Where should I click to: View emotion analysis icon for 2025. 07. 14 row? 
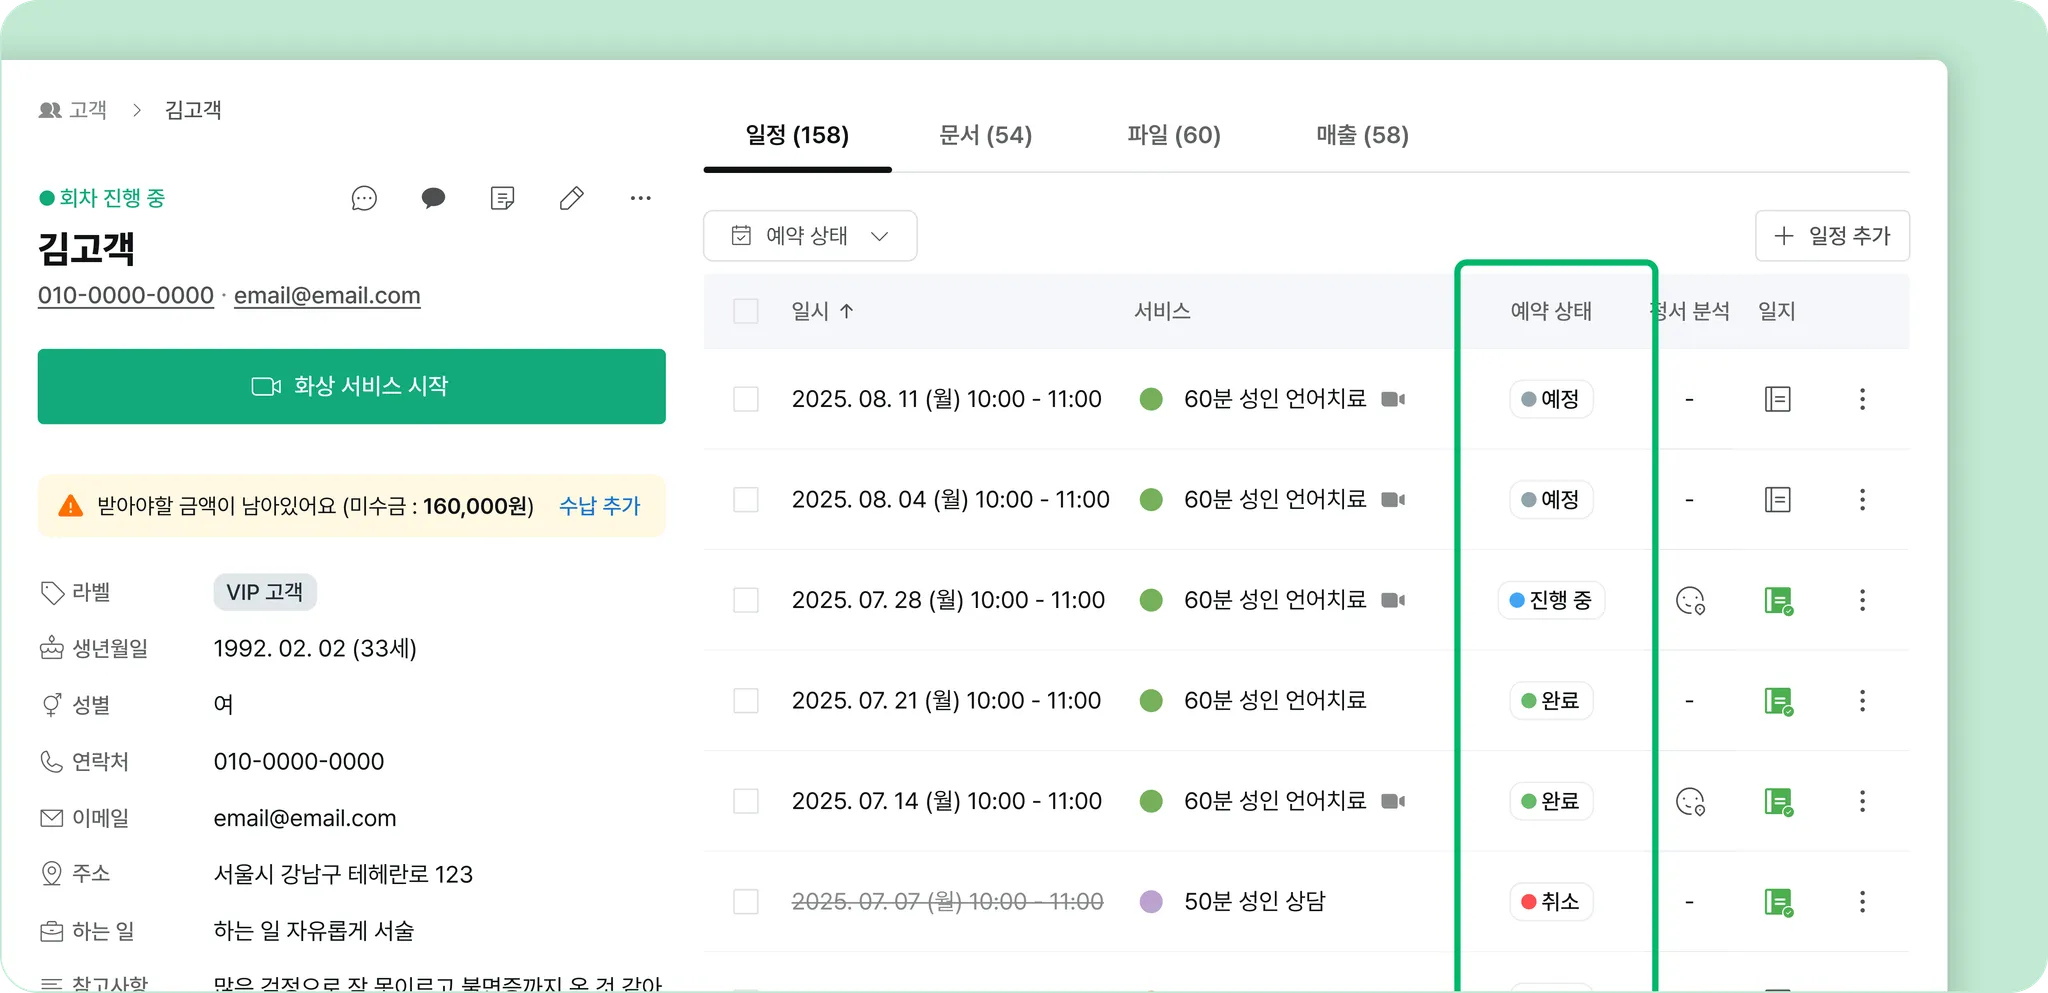1690,801
